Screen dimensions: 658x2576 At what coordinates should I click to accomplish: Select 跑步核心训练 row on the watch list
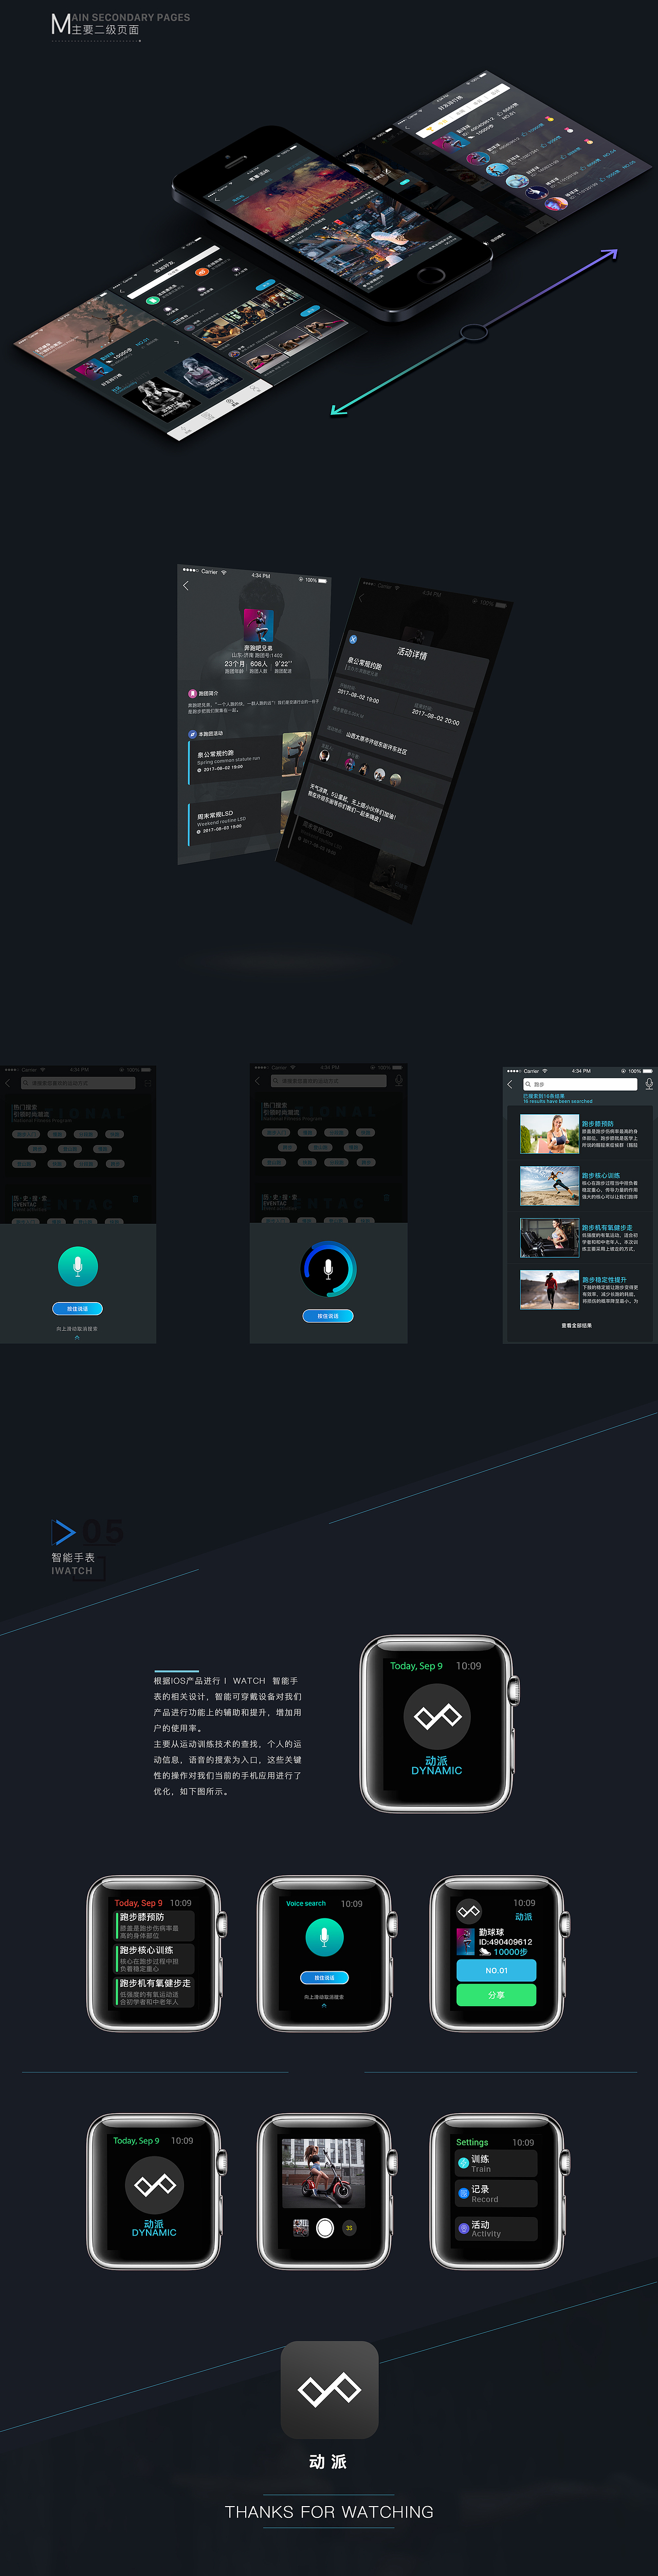155,1958
